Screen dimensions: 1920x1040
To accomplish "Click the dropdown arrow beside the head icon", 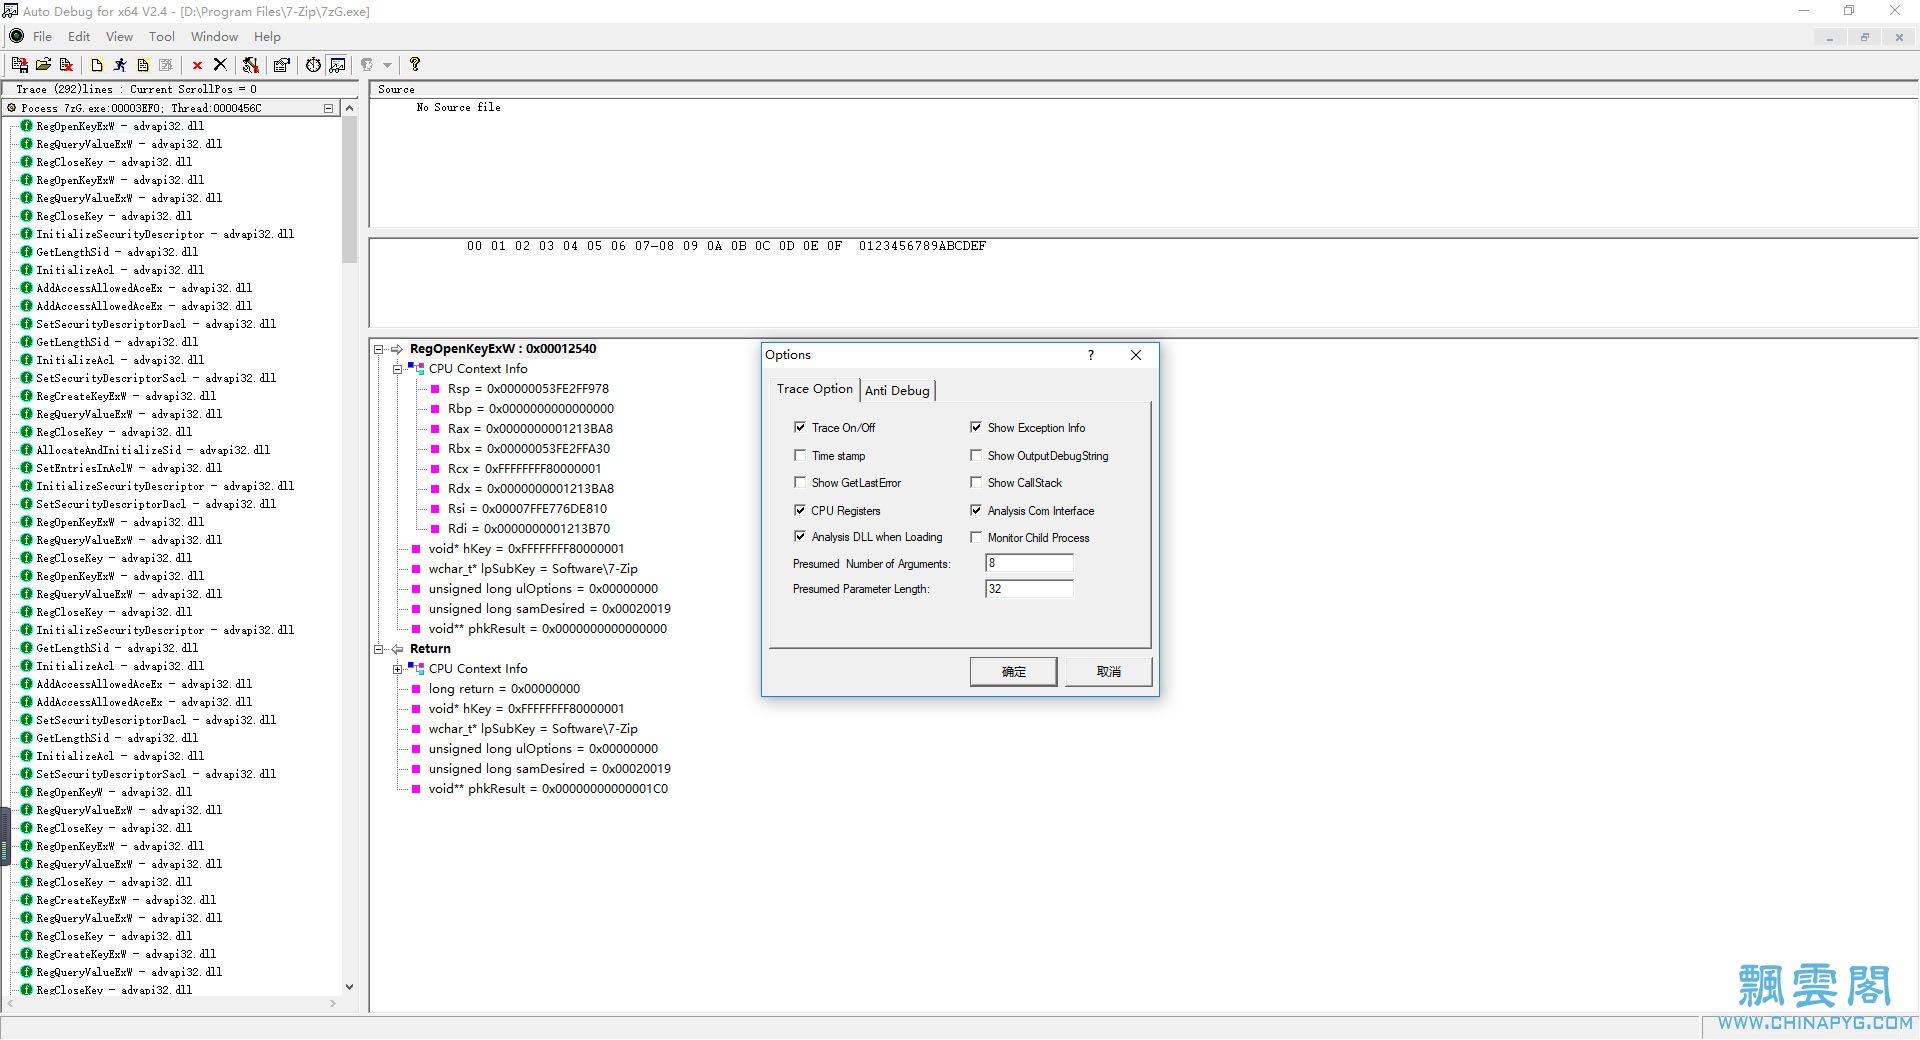I will tap(387, 65).
